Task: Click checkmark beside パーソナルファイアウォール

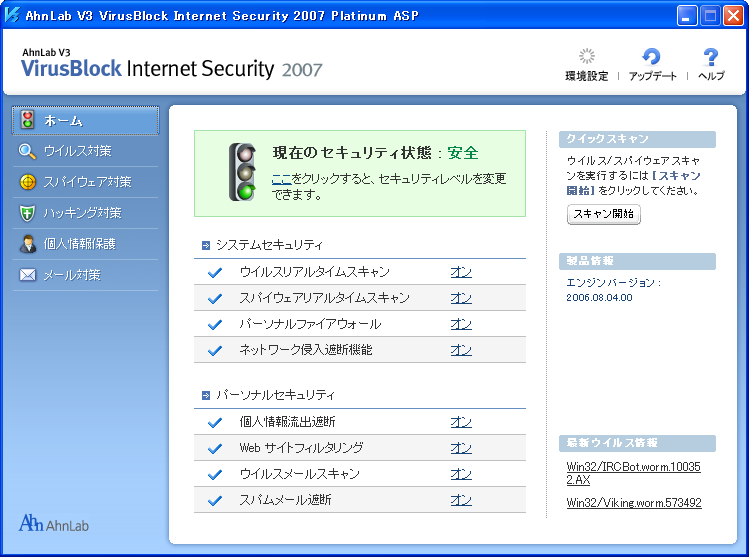Action: click(x=215, y=324)
